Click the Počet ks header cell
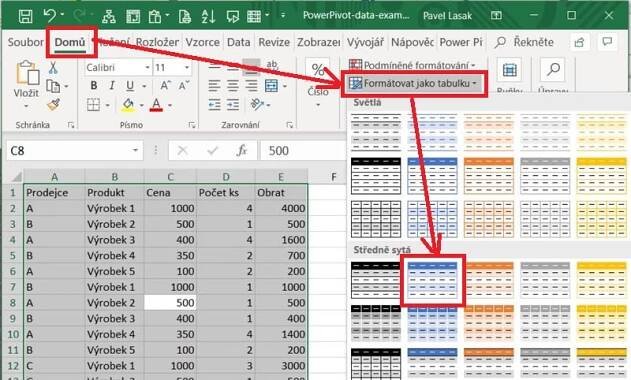The width and height of the screenshot is (631, 380). [226, 192]
